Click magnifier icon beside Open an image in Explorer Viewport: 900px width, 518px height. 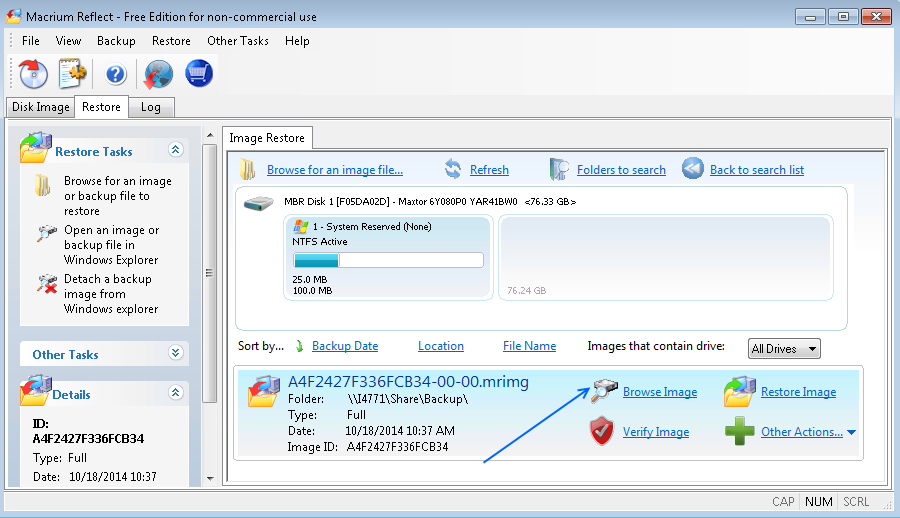46,233
